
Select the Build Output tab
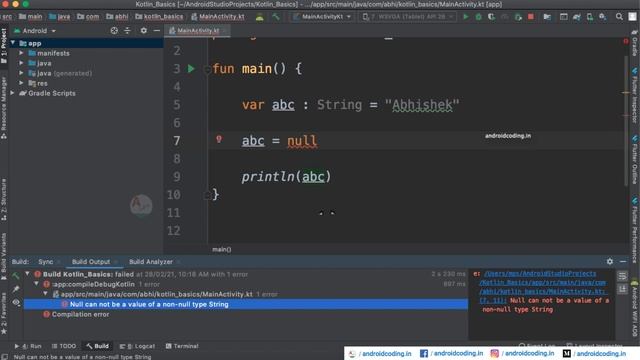pyautogui.click(x=91, y=262)
